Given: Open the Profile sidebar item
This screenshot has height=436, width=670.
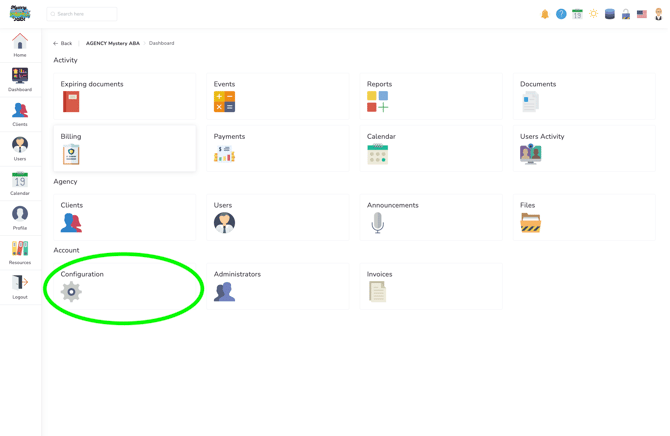Looking at the screenshot, I should (x=20, y=218).
